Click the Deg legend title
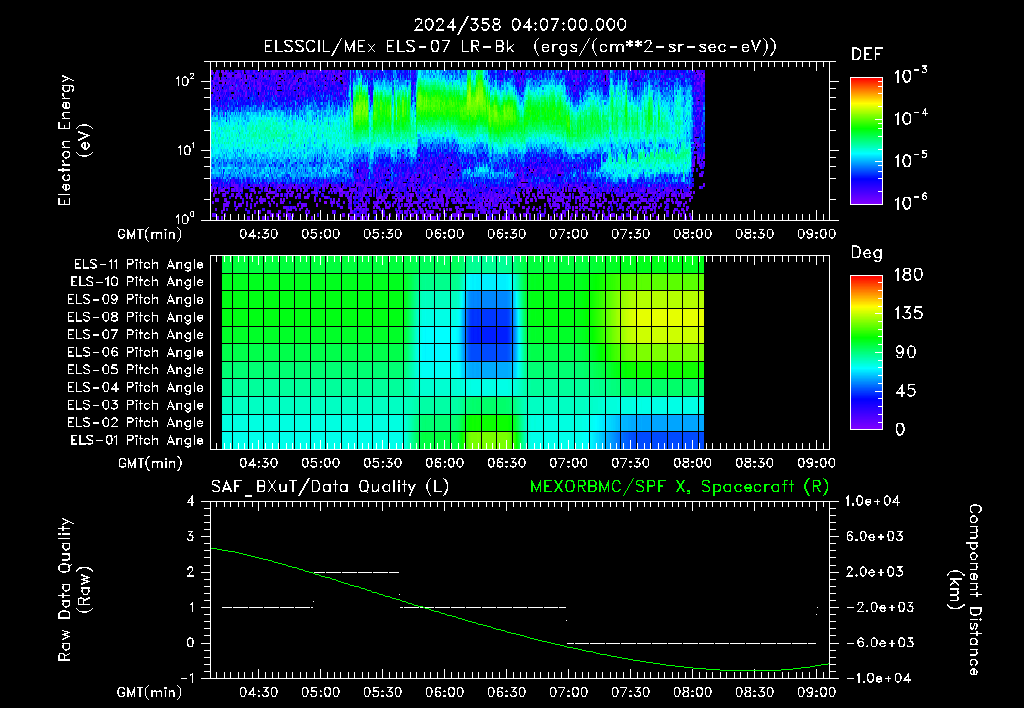This screenshot has width=1024, height=708. pos(867,253)
